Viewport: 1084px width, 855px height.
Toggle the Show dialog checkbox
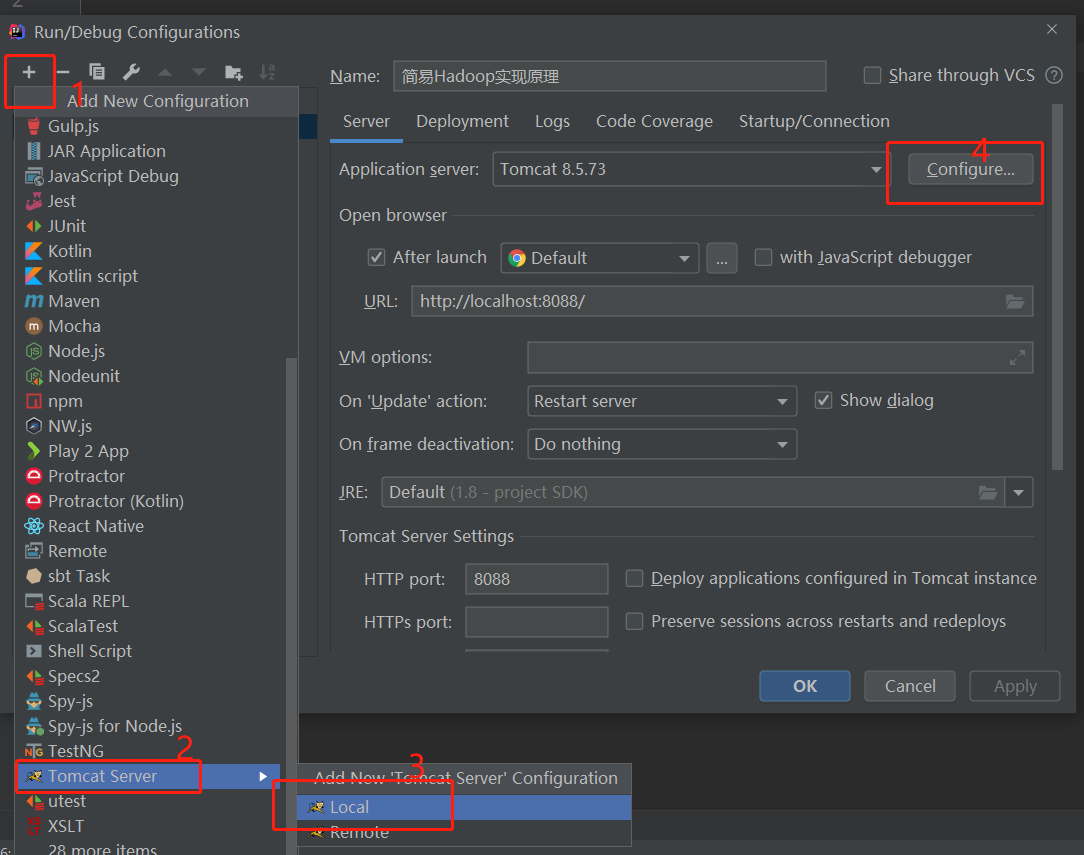pos(823,400)
